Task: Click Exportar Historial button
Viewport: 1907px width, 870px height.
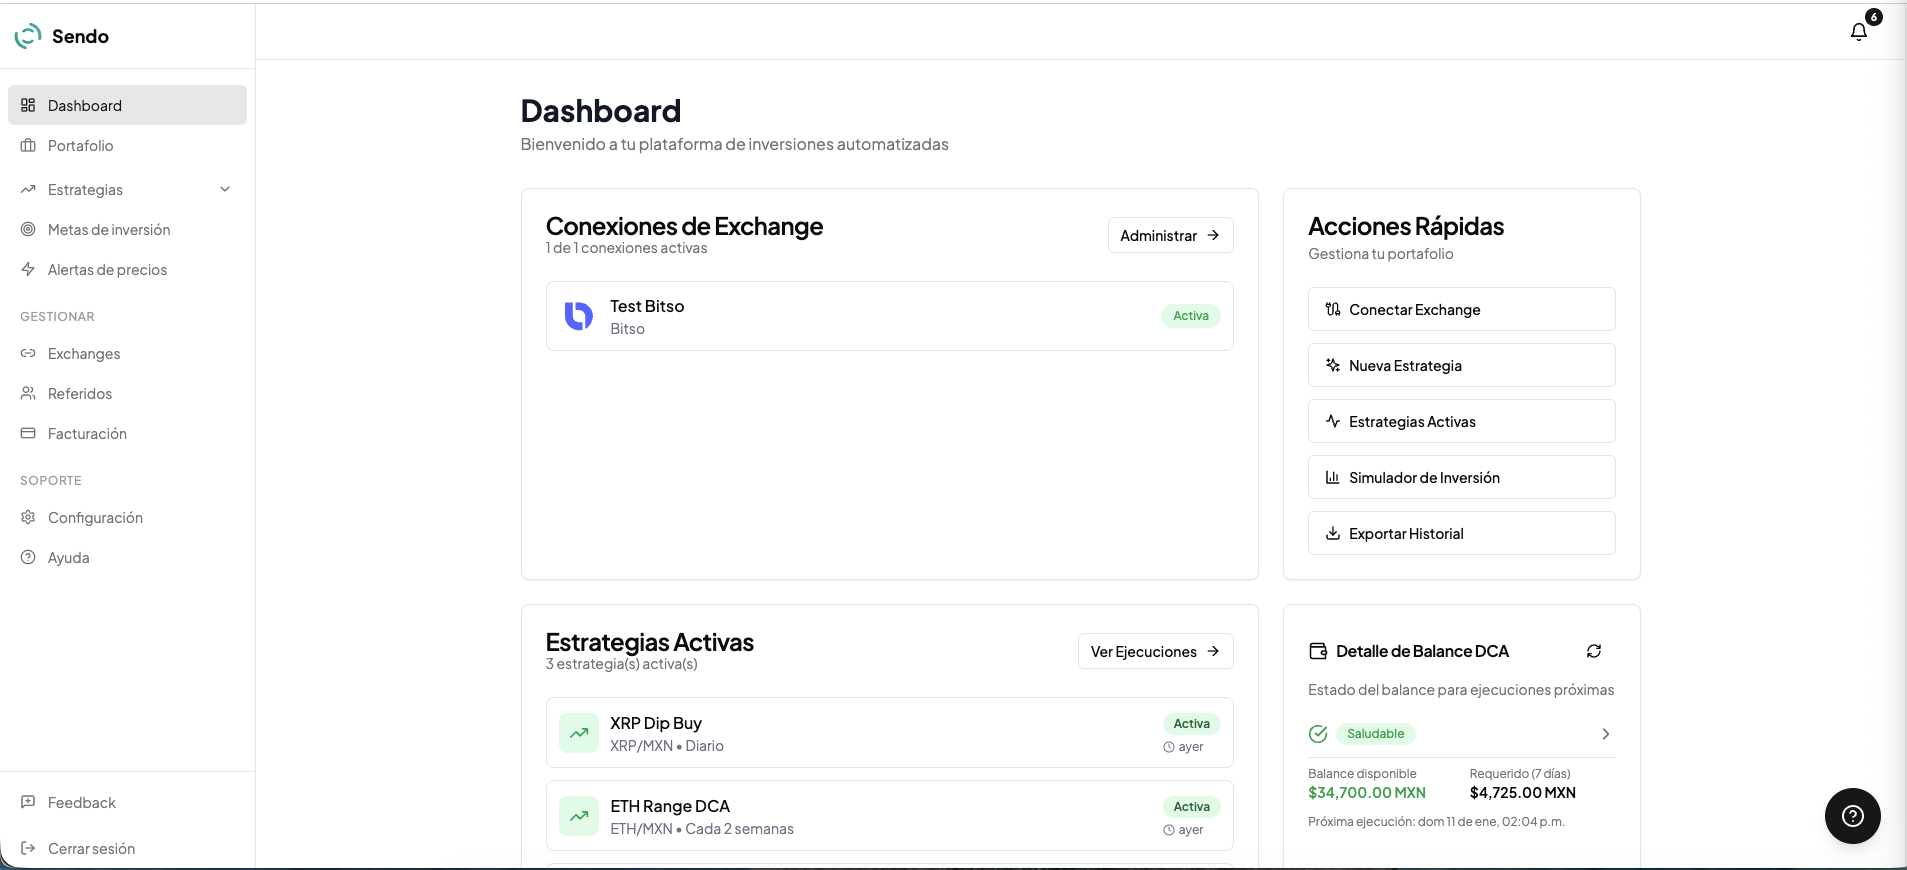Action: point(1461,533)
